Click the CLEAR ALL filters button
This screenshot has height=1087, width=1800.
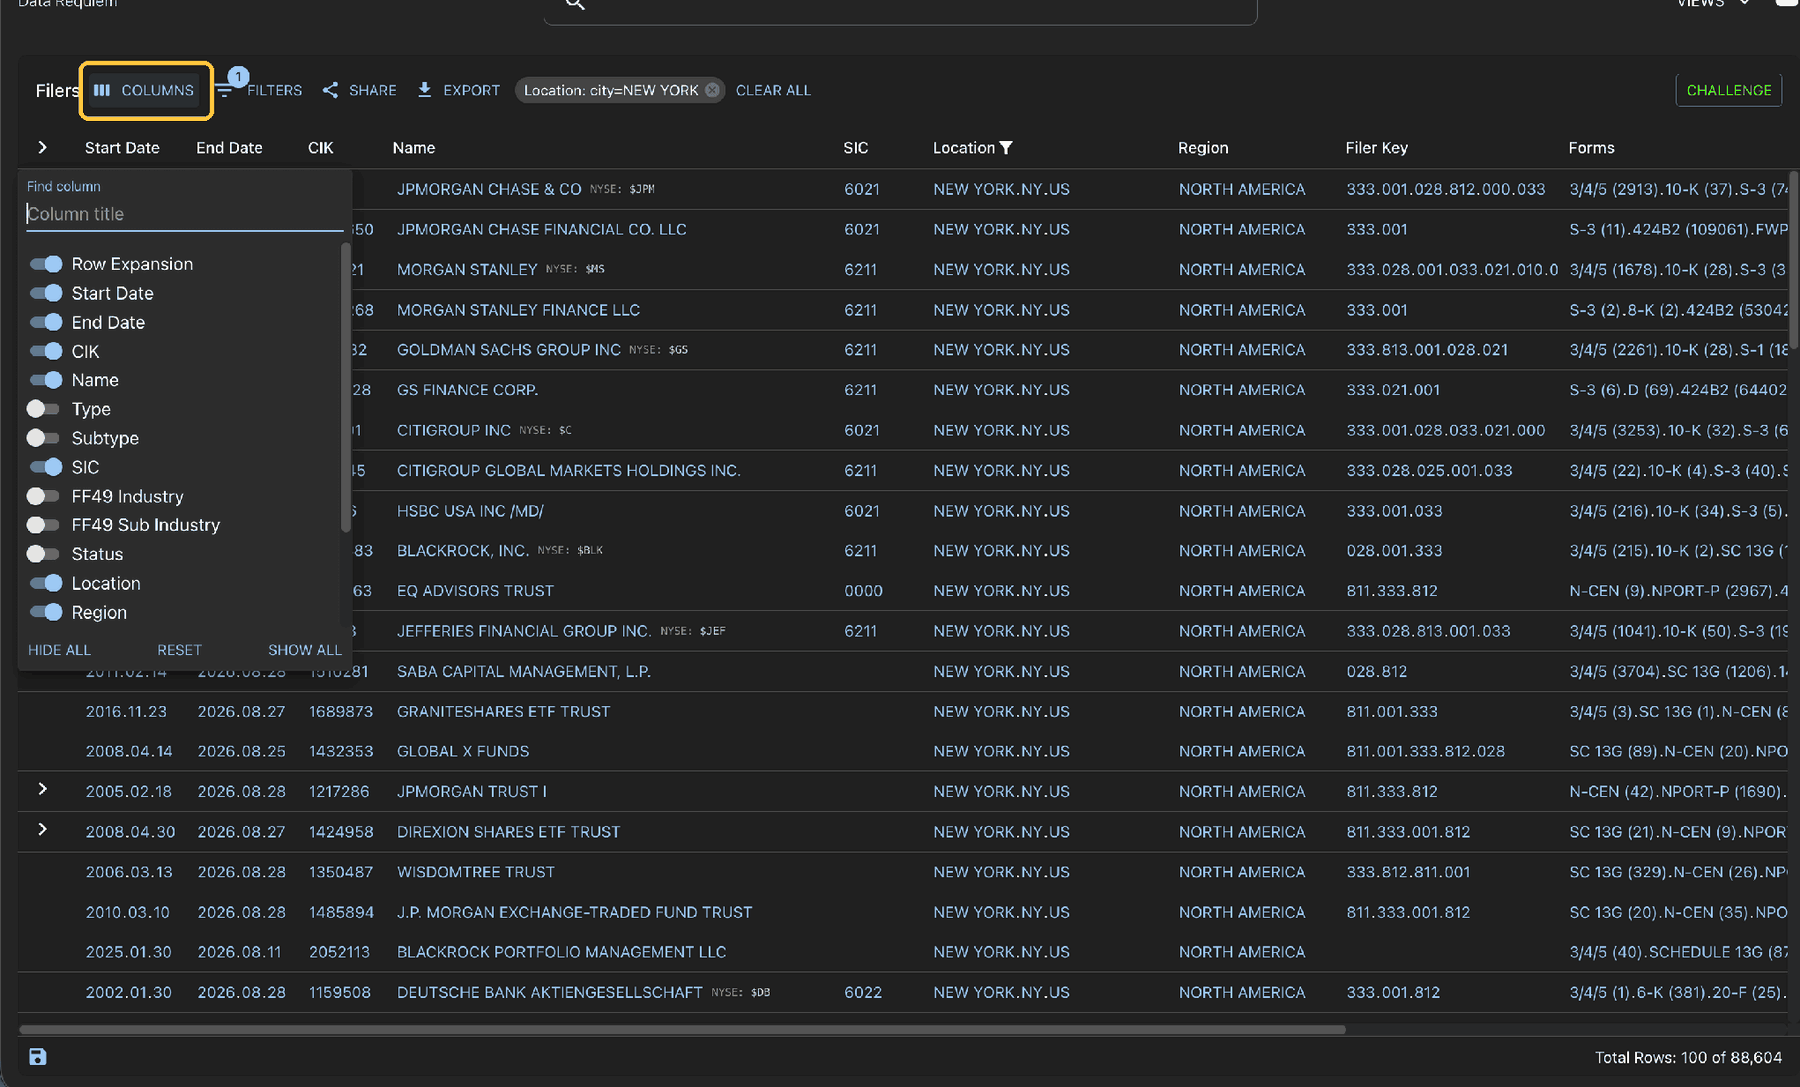click(773, 90)
